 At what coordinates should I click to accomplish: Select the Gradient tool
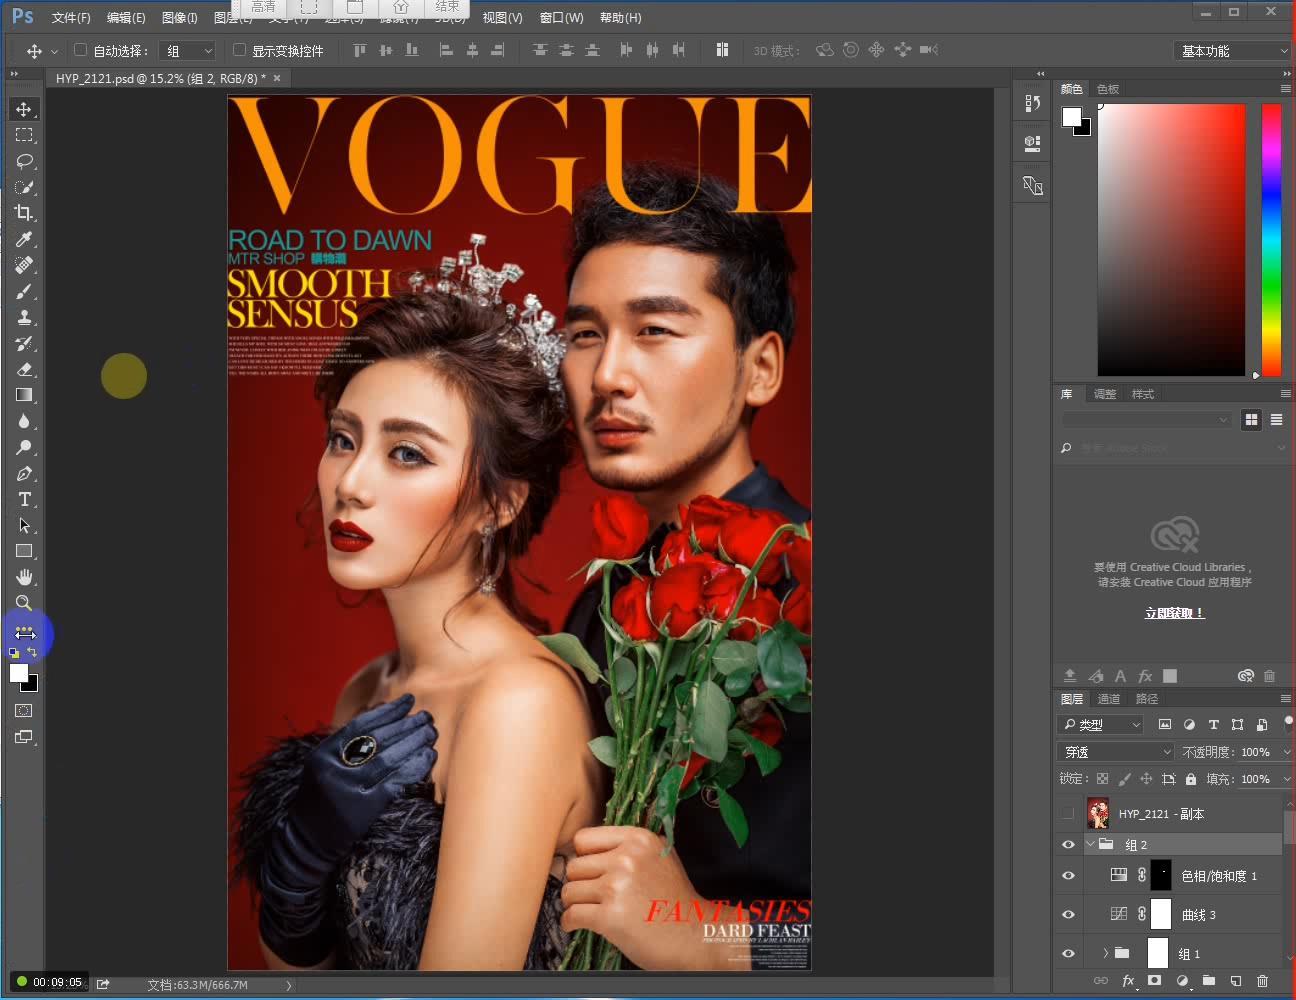24,395
